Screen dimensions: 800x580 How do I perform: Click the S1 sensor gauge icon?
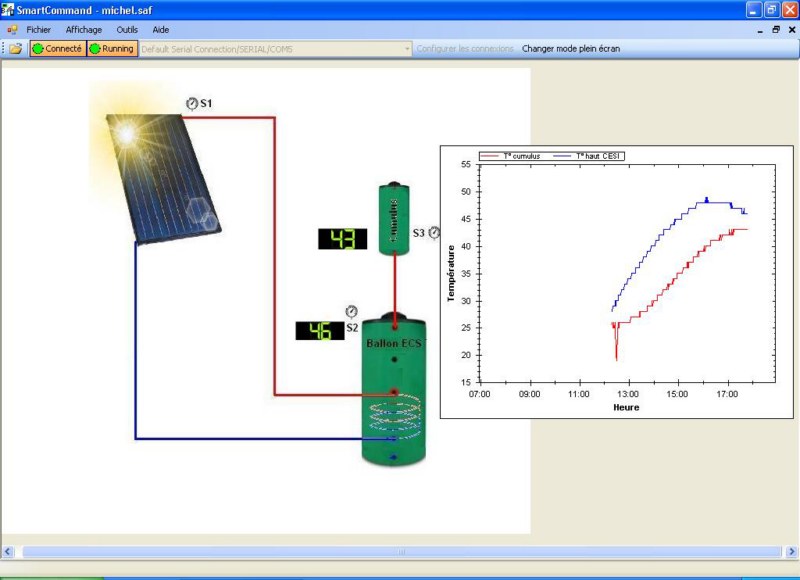pos(192,103)
